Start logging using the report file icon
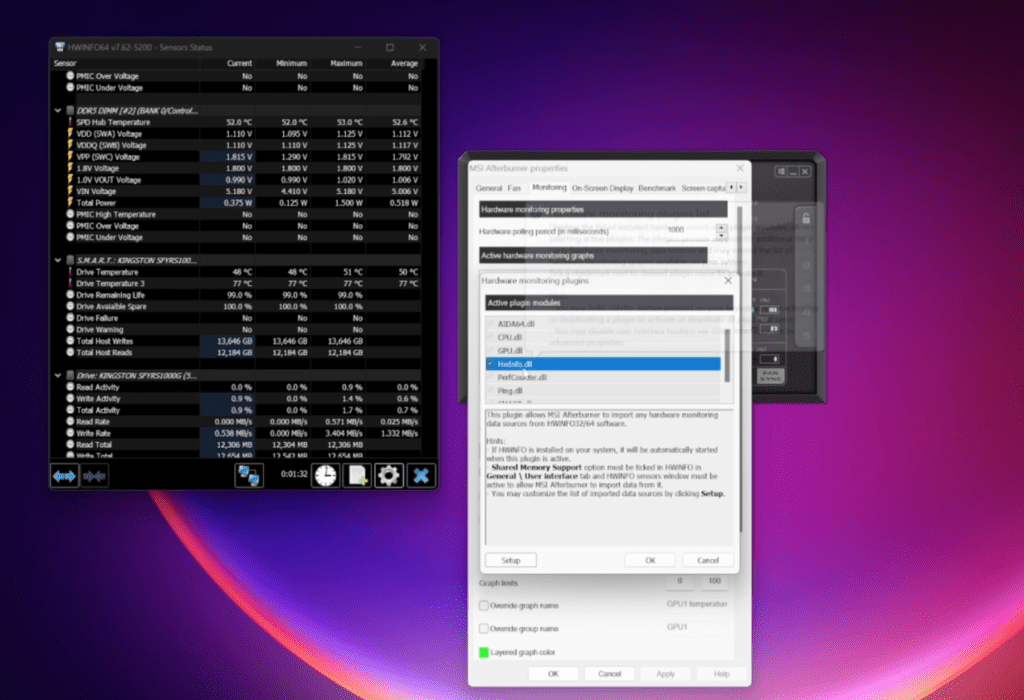 pos(356,476)
